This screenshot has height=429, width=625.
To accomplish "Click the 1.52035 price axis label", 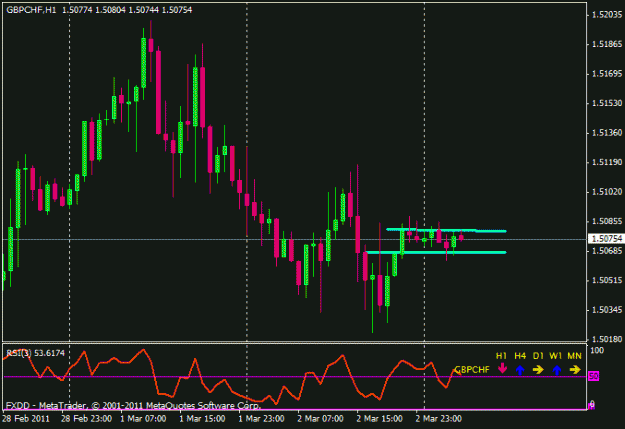I will coord(607,15).
